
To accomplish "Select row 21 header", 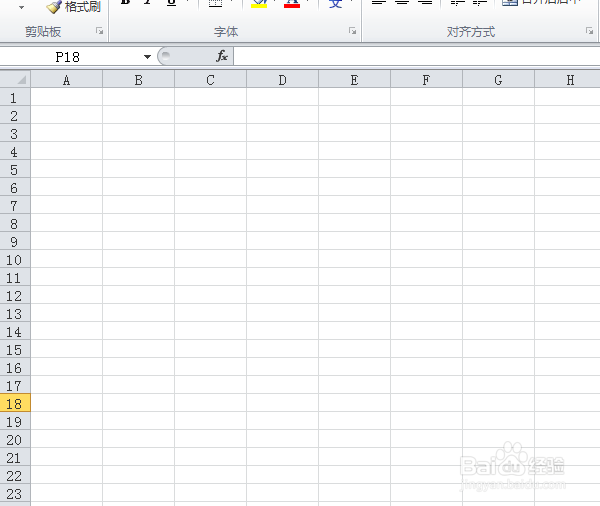I will coord(15,457).
